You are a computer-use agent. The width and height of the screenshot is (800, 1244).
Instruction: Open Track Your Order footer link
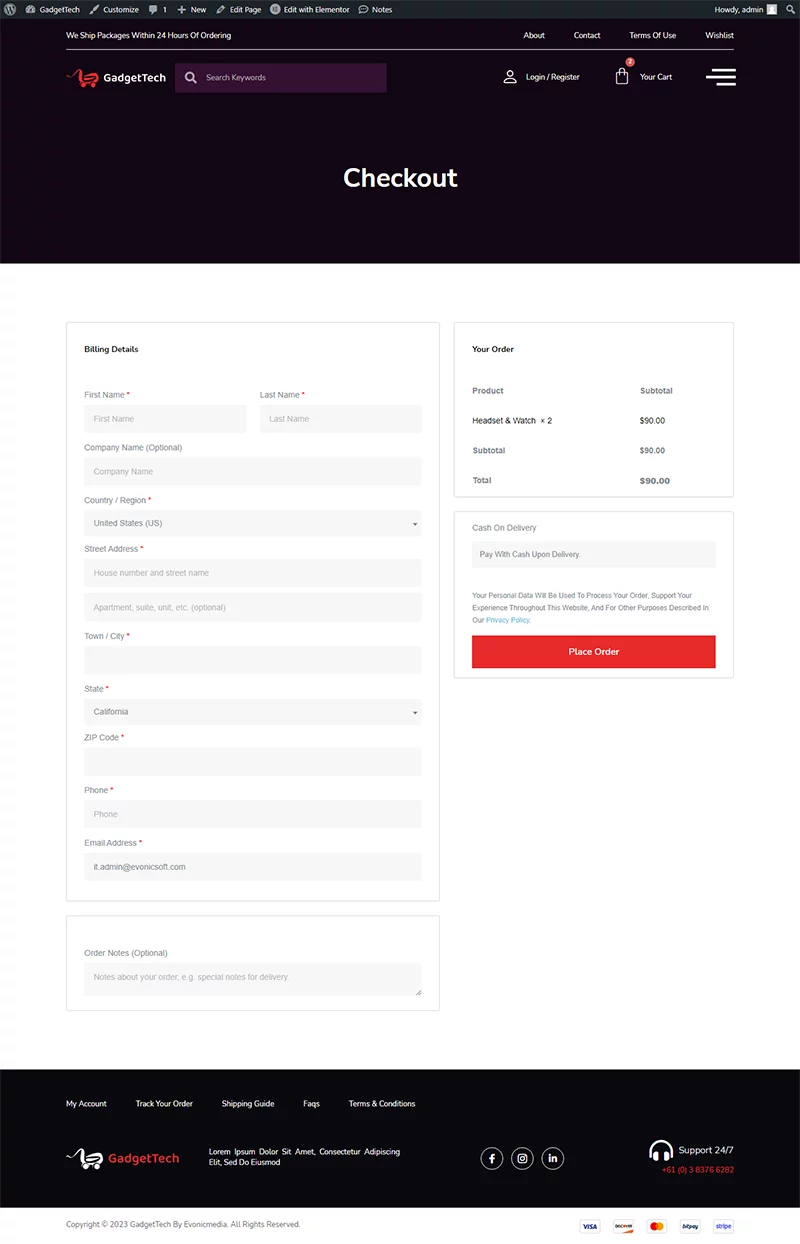click(x=164, y=1104)
